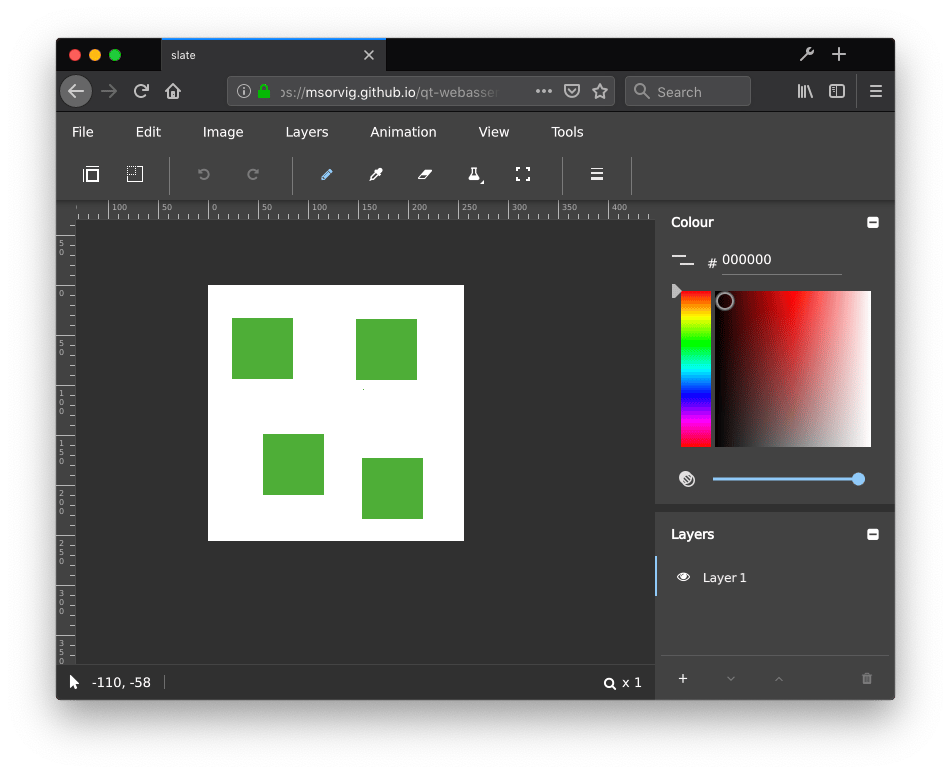Bookmark the page with star icon
This screenshot has width=951, height=774.
600,90
